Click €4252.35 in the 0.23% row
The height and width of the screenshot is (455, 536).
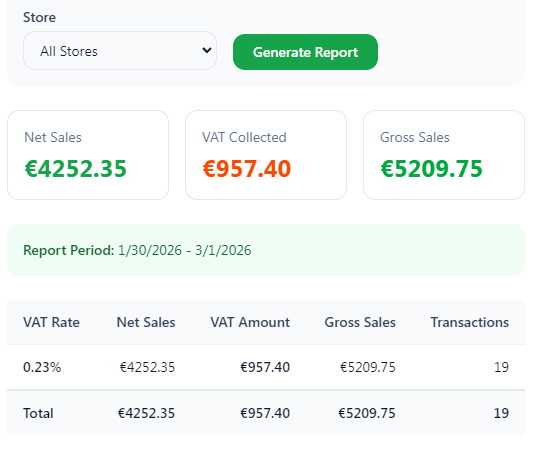click(147, 367)
